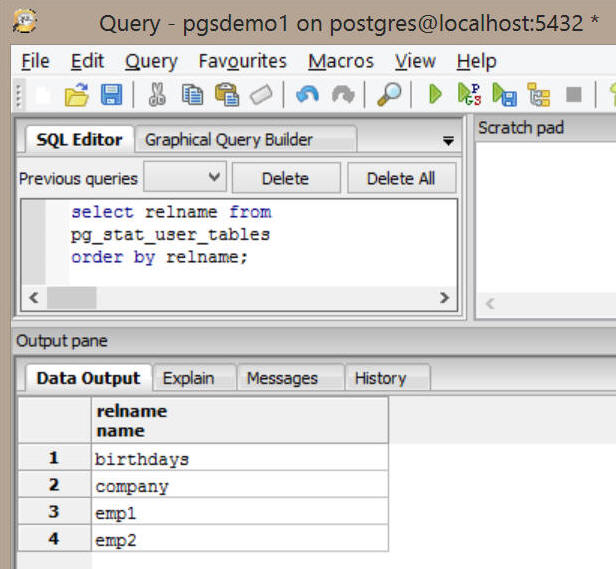616x569 pixels.
Task: Show the Explain tab
Action: (x=188, y=378)
